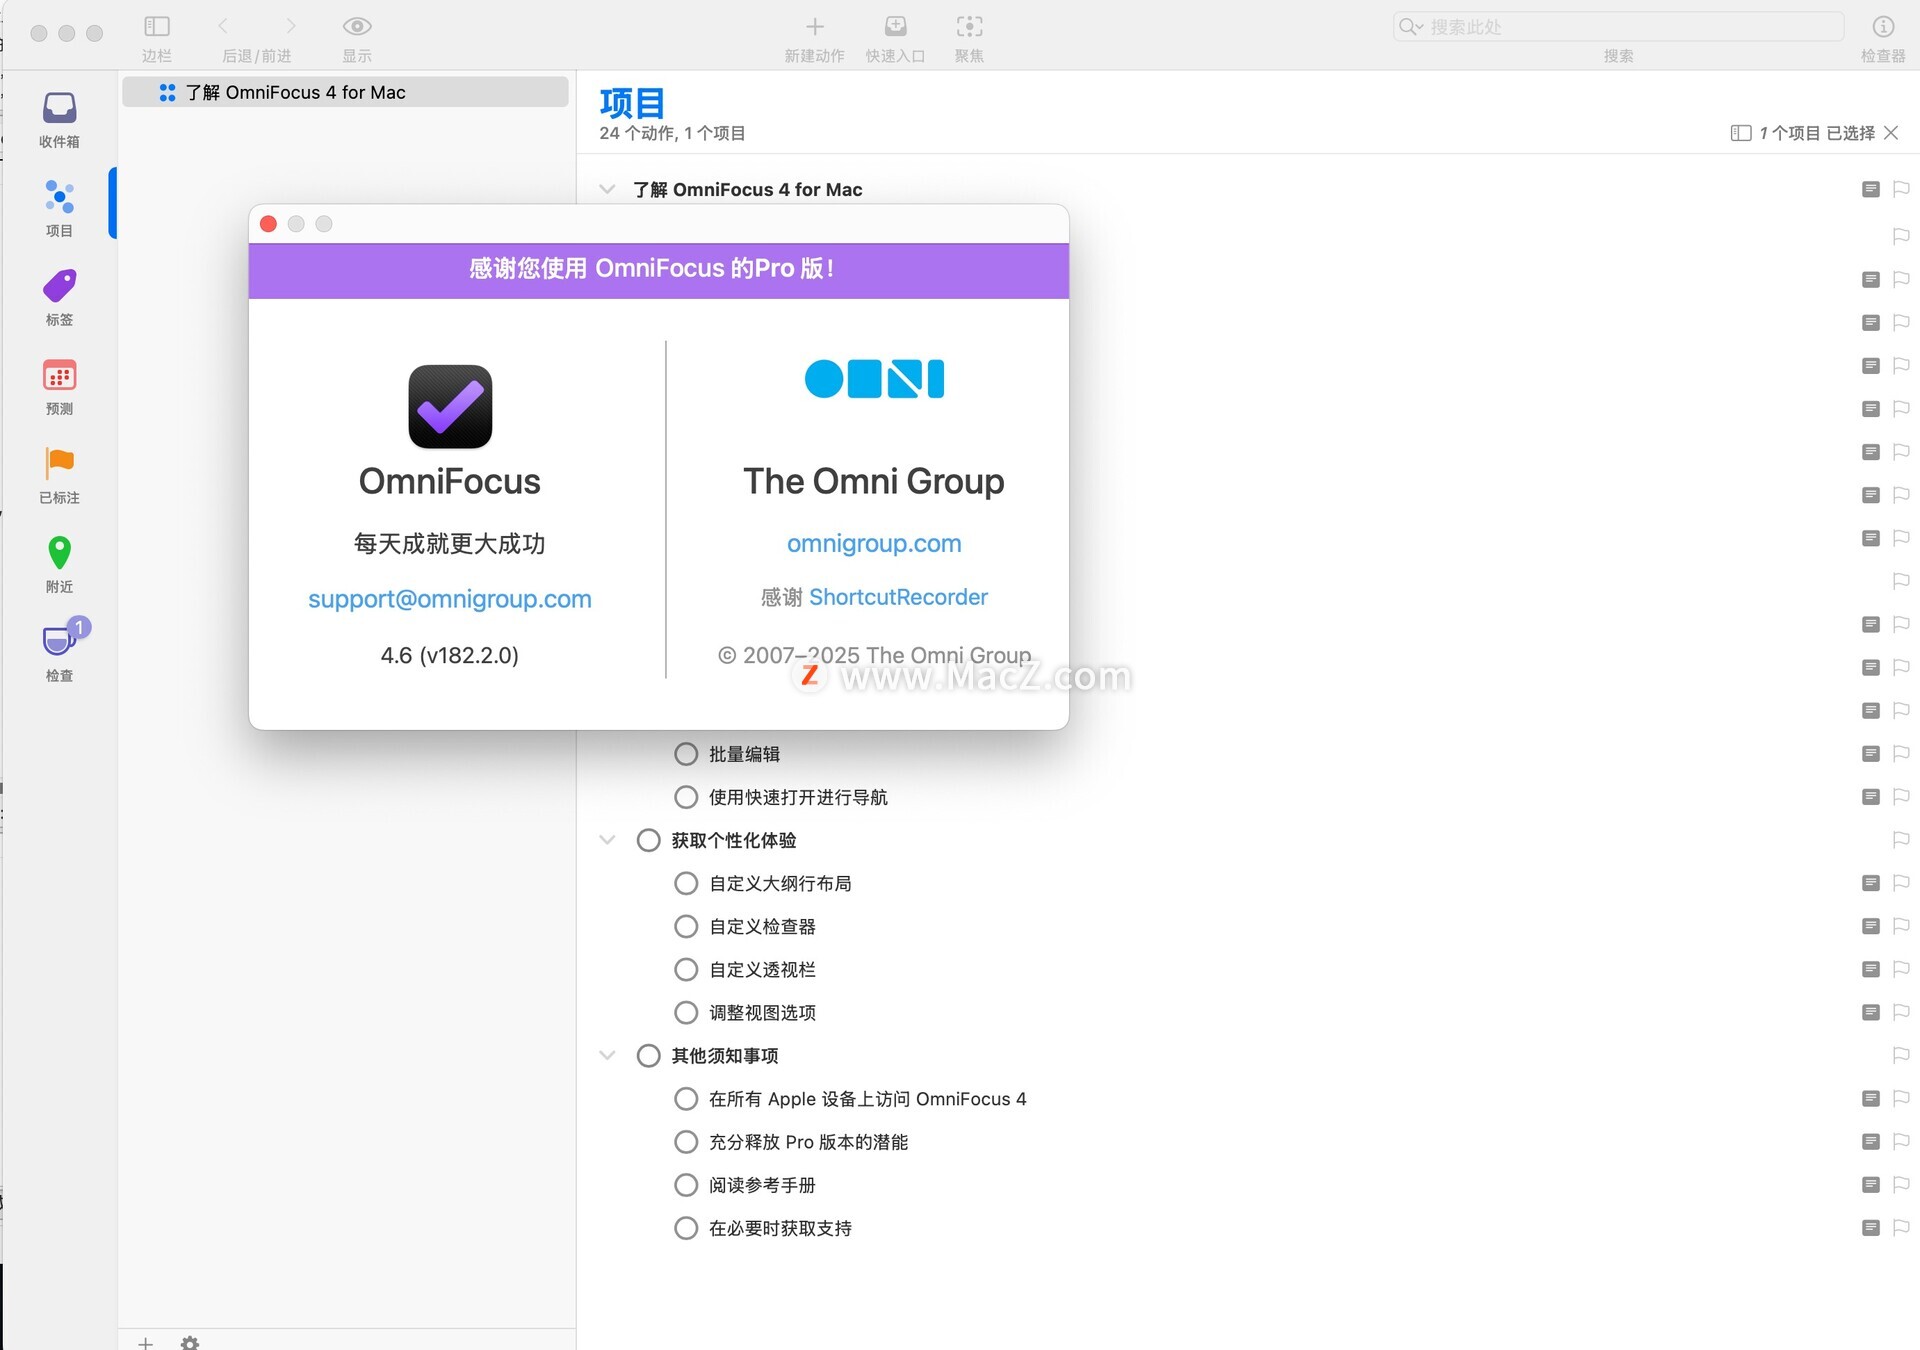Mark 调整视图选项 as done

[x=686, y=1012]
